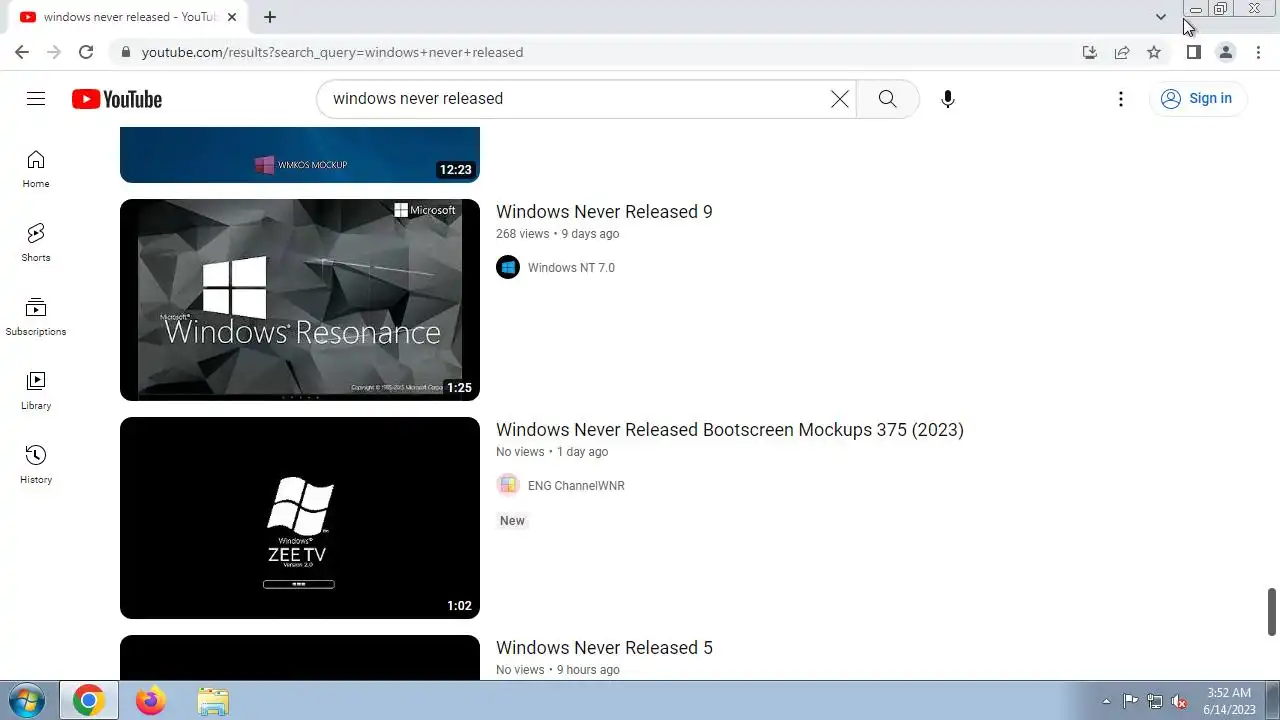Expand the tab search dropdown arrow
This screenshot has height=720, width=1280.
pyautogui.click(x=1160, y=17)
